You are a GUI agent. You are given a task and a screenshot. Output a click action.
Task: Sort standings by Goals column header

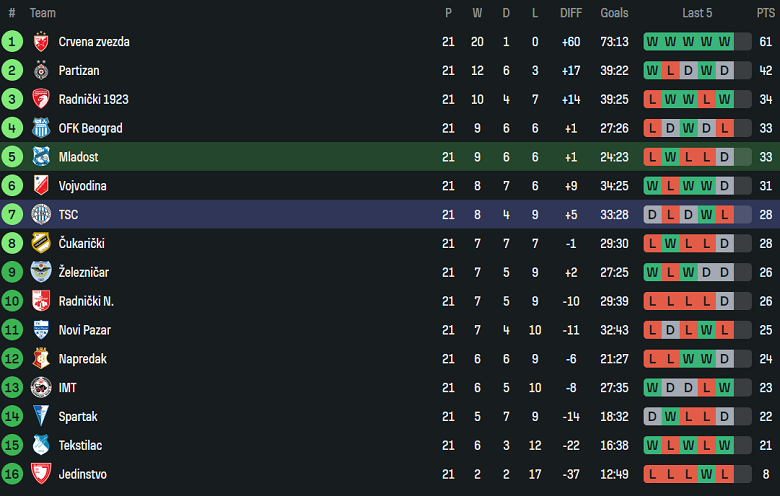click(614, 13)
